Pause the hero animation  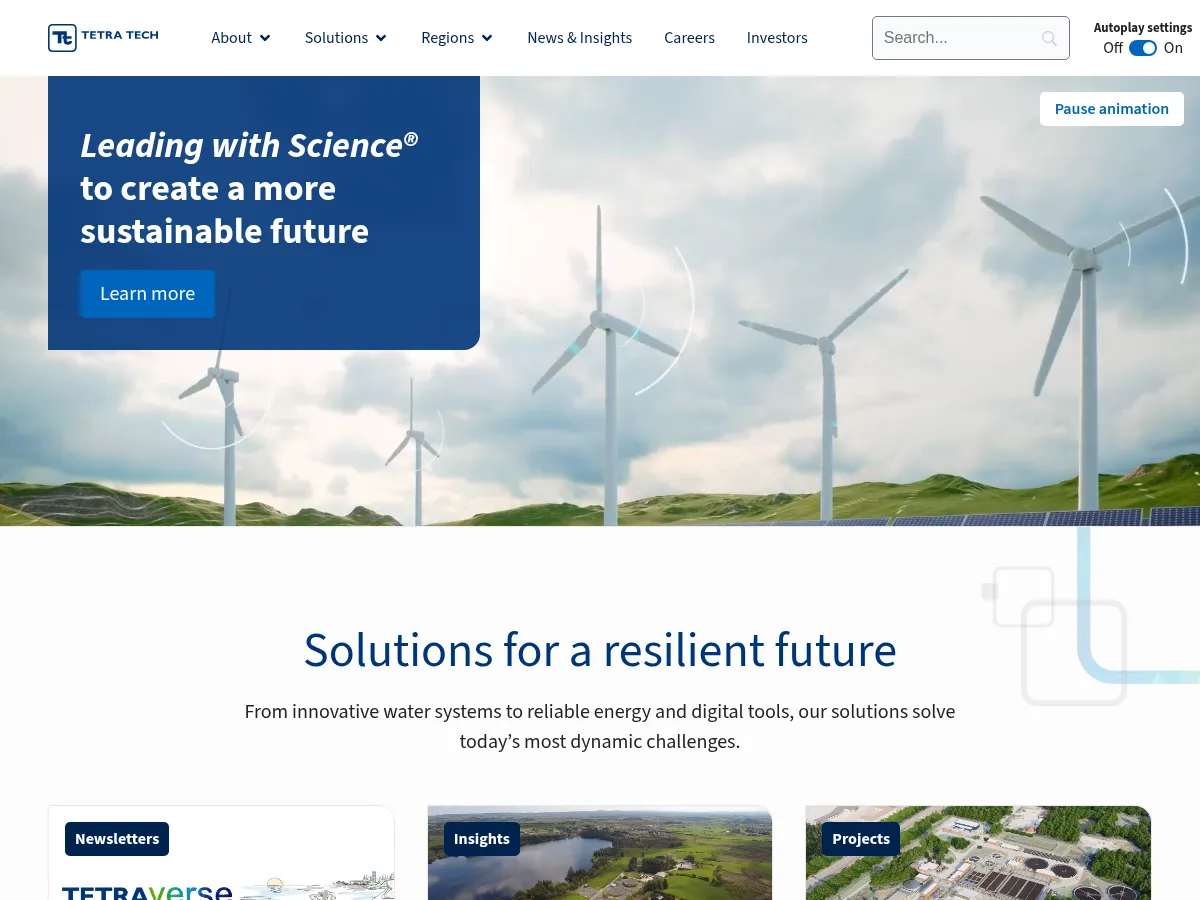pos(1111,109)
